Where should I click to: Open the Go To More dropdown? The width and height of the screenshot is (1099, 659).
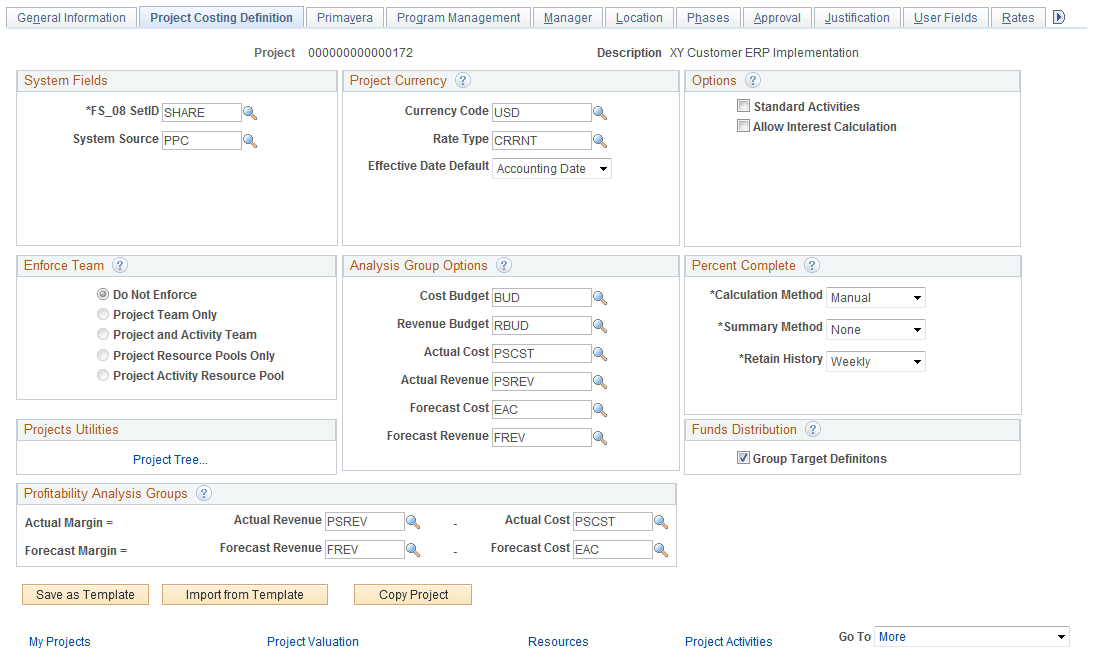coord(971,636)
